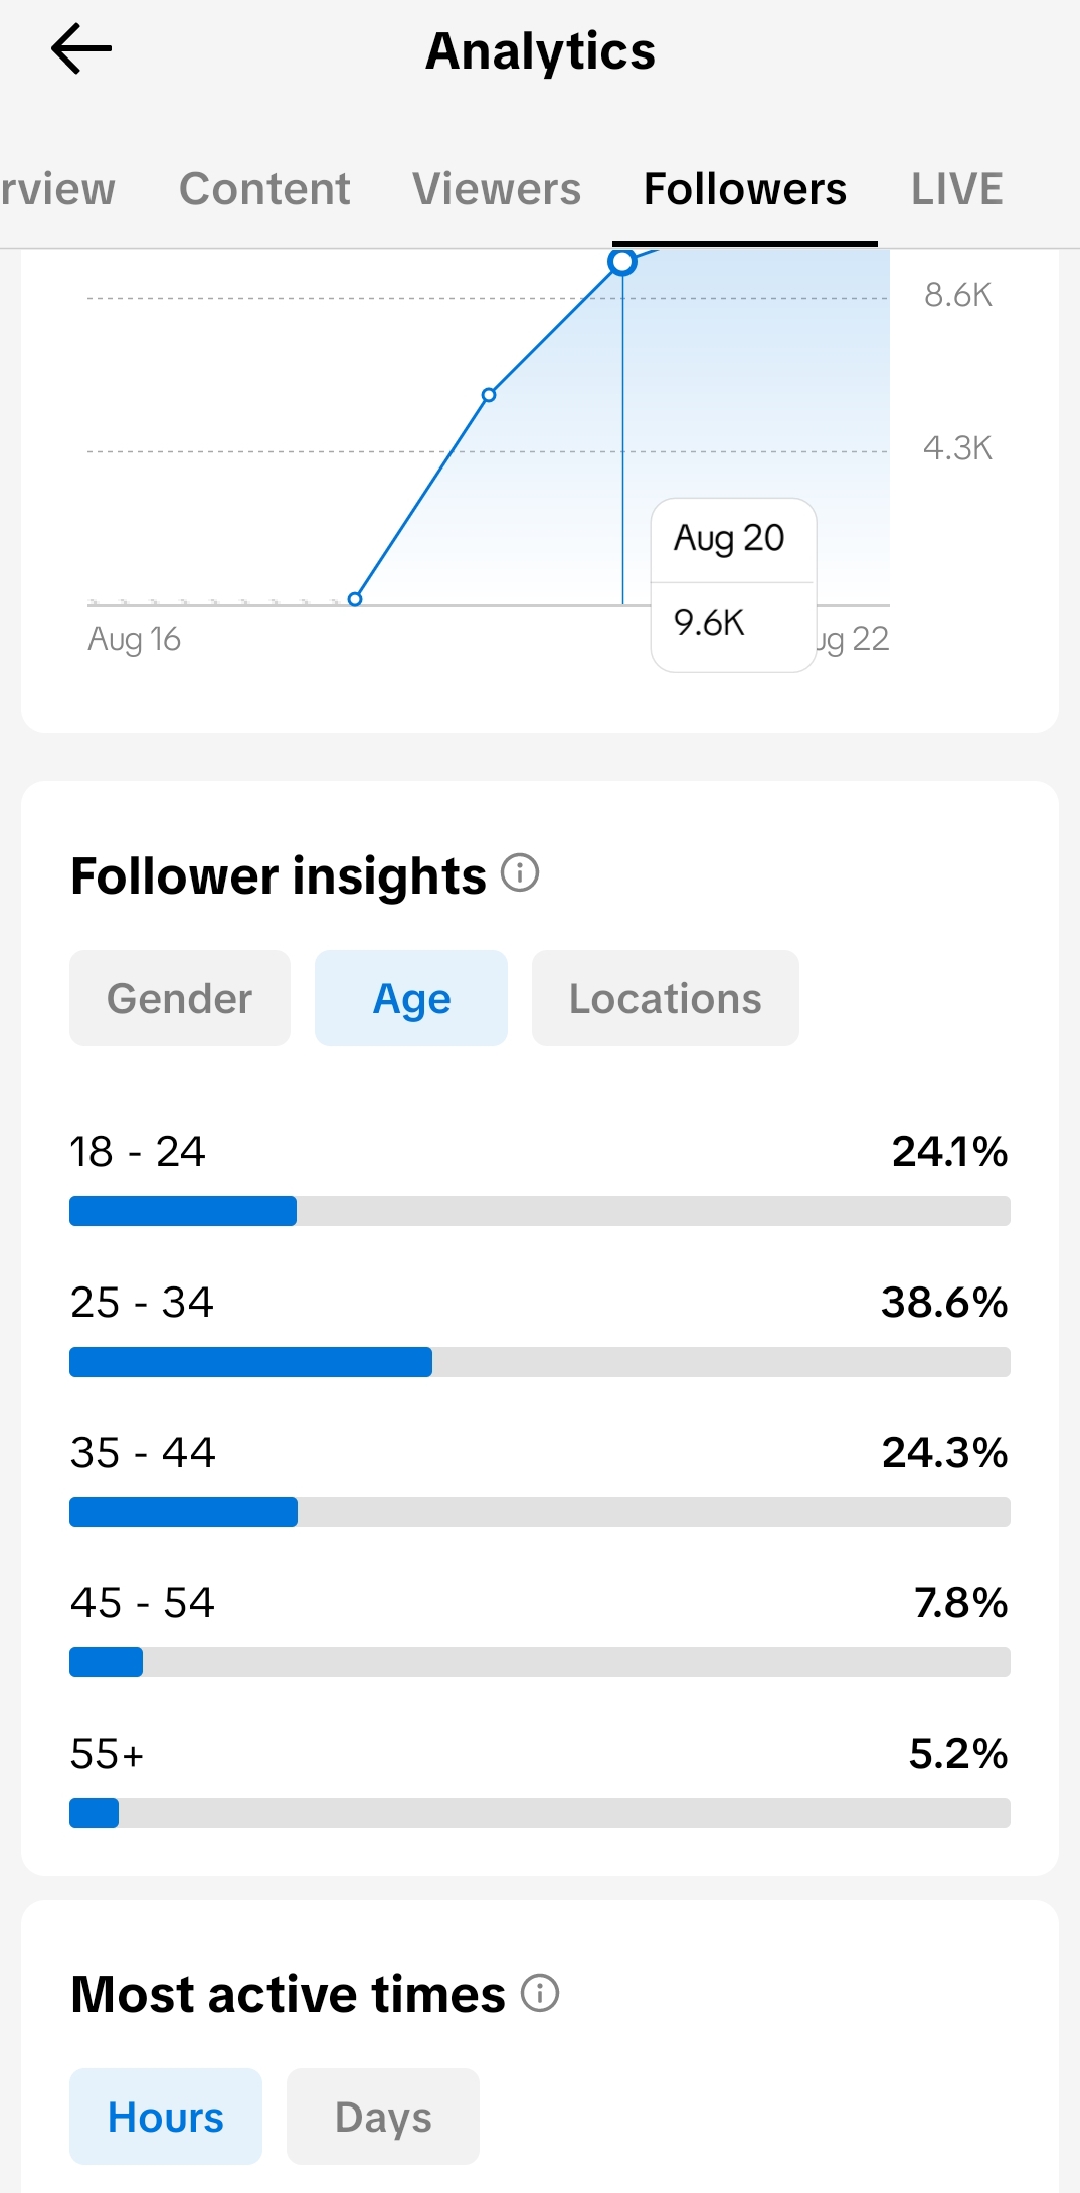Select the Days active-times option
The width and height of the screenshot is (1080, 2193).
point(383,2116)
